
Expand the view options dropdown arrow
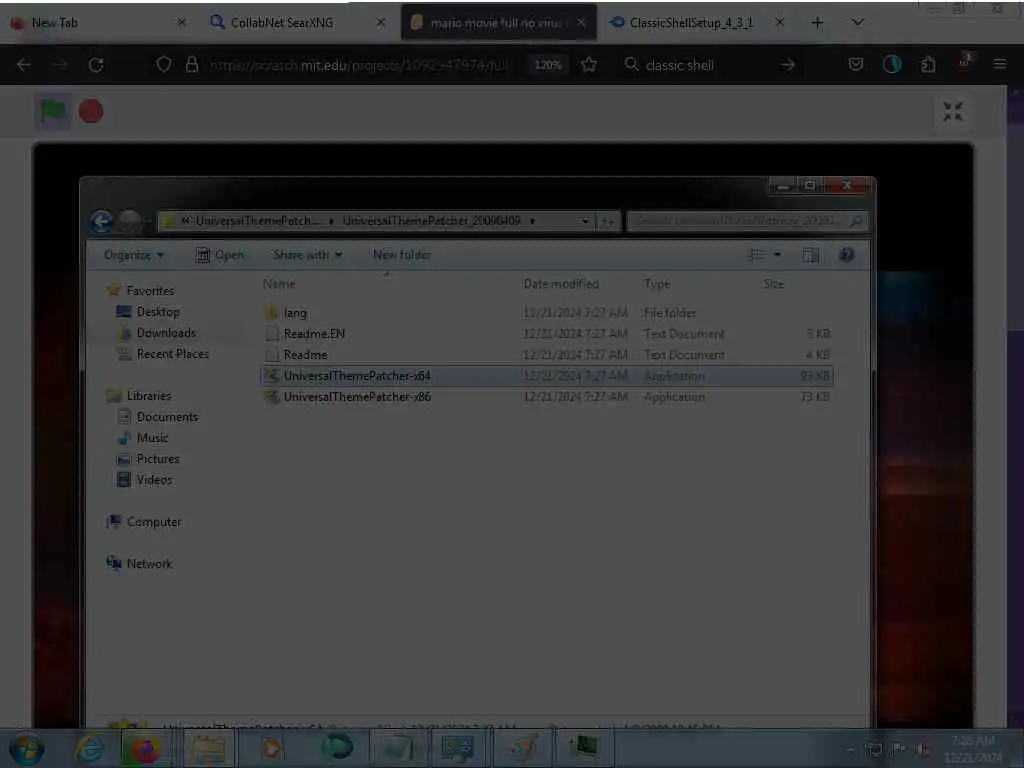pos(777,255)
